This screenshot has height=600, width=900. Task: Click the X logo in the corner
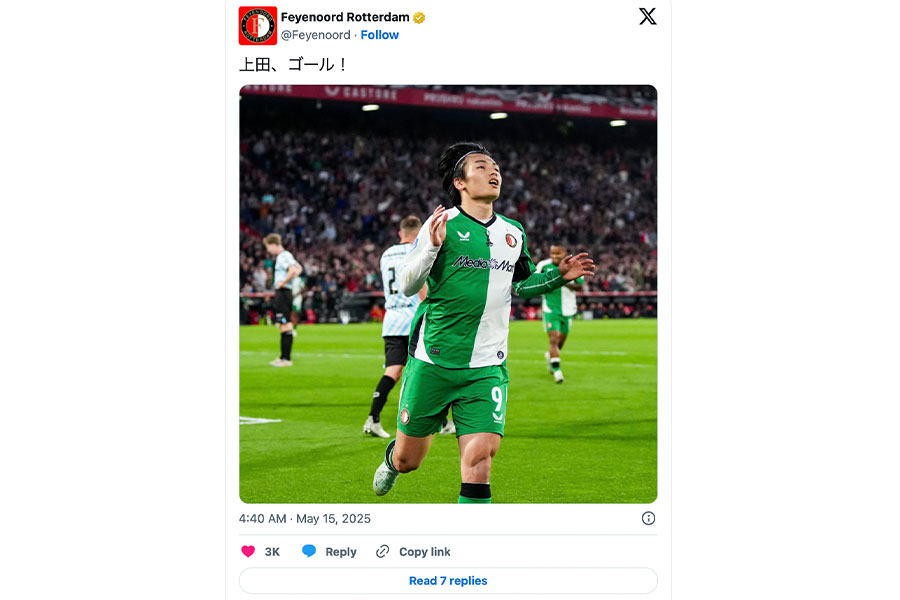pos(648,16)
